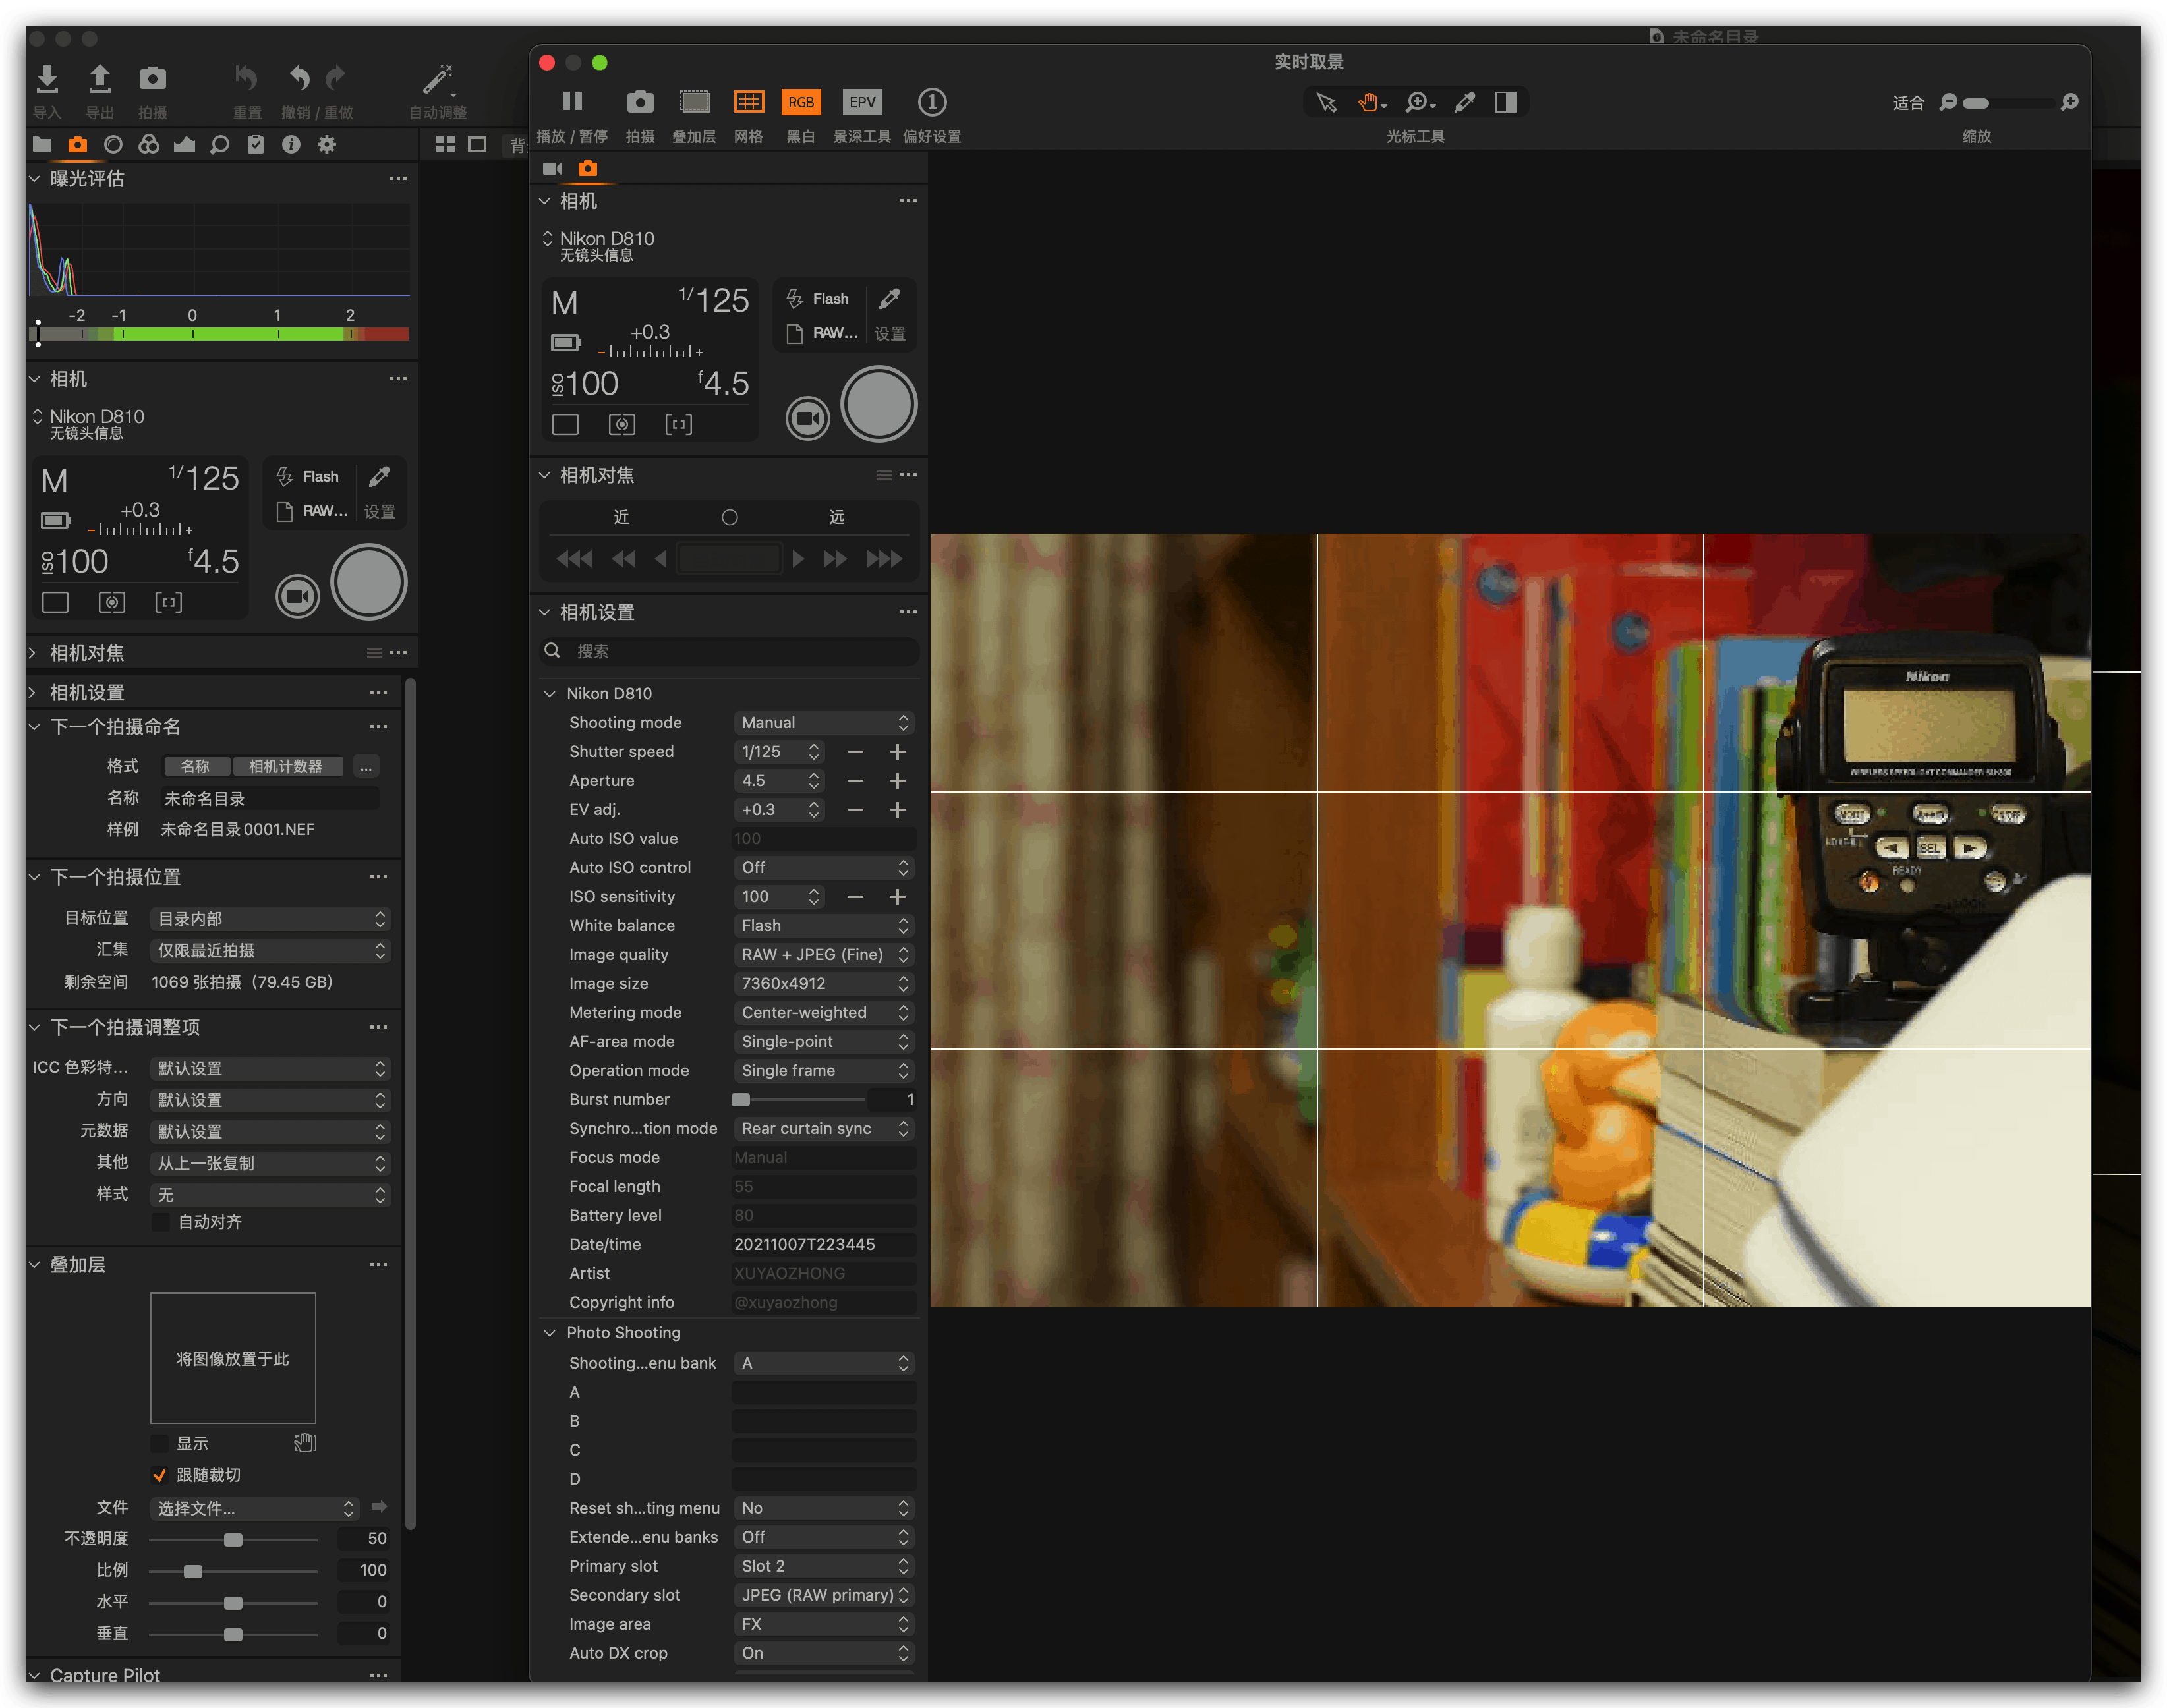Enable the overlay display checkbox
The image size is (2167, 1708).
click(159, 1443)
